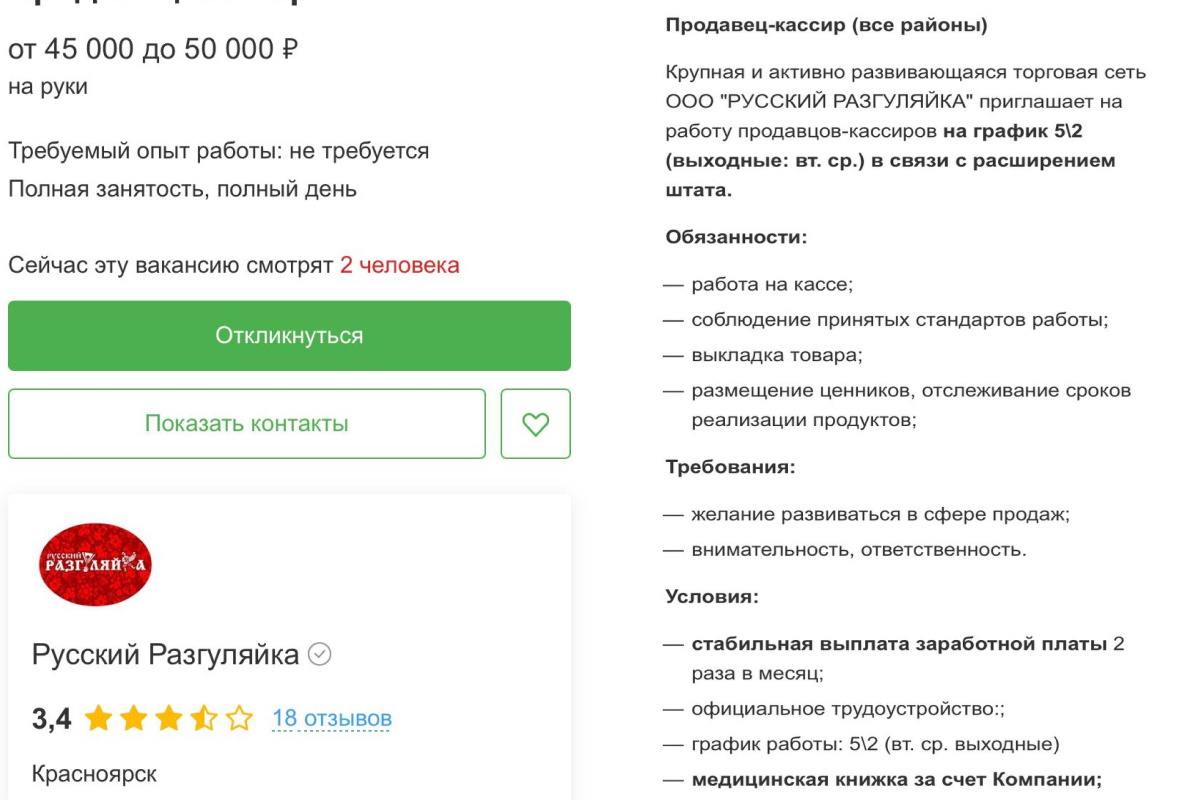
Task: Click the Обязанности section heading
Action: 736,237
